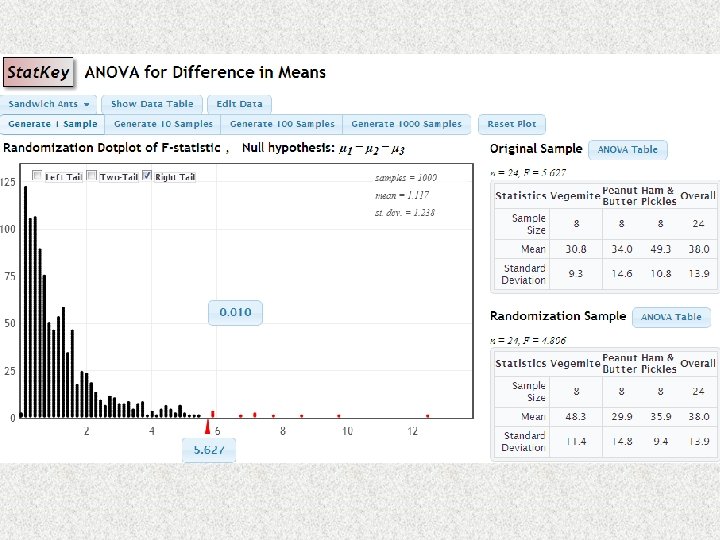
Task: Click the 0.010 right tail proportion box
Action: coord(235,312)
